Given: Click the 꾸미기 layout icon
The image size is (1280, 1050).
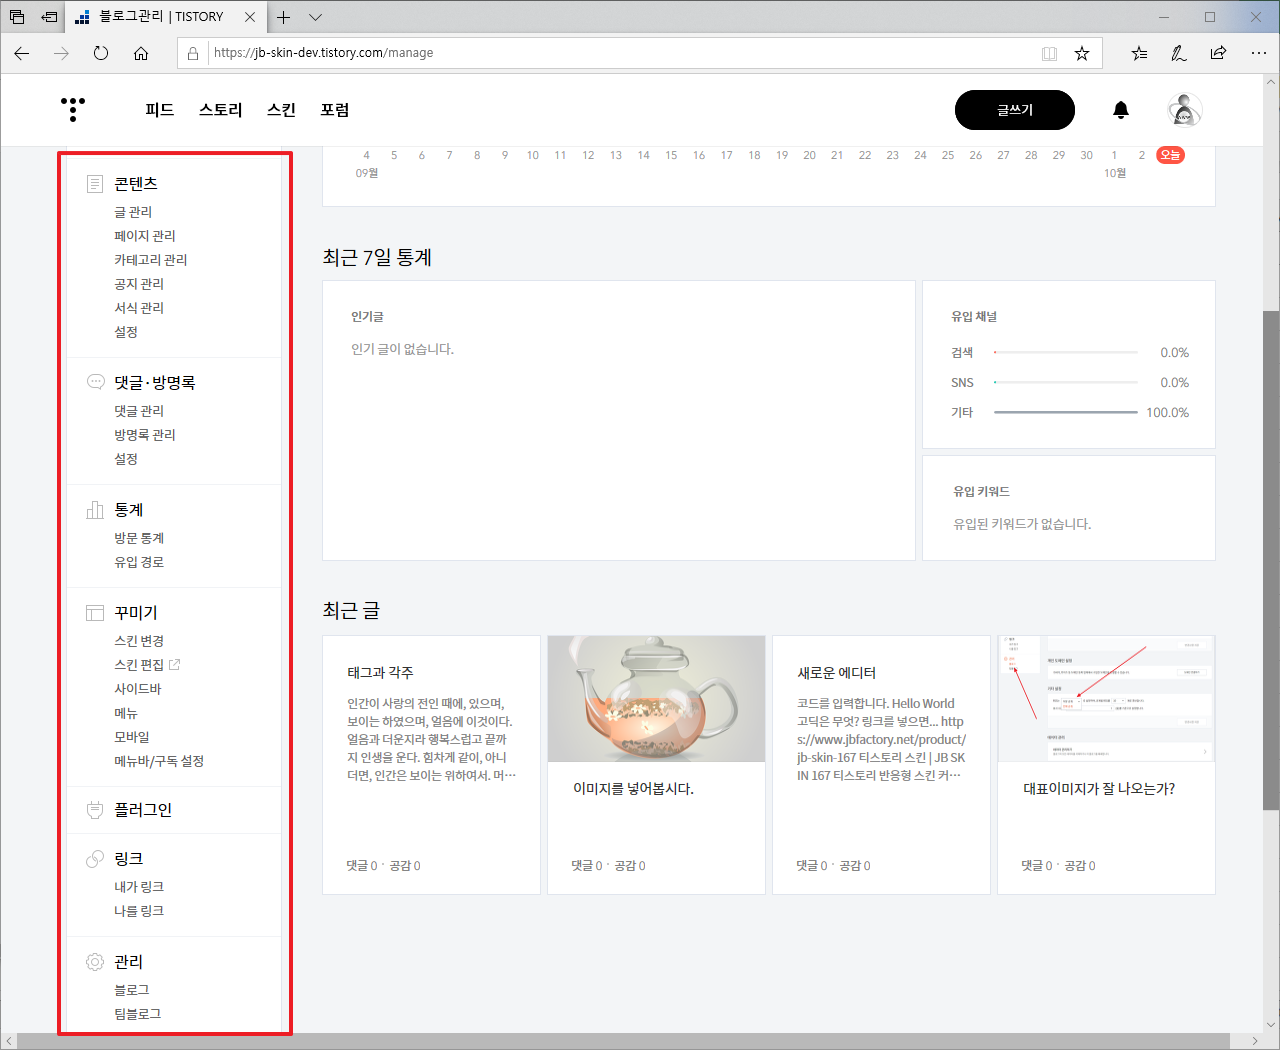Looking at the screenshot, I should point(95,613).
